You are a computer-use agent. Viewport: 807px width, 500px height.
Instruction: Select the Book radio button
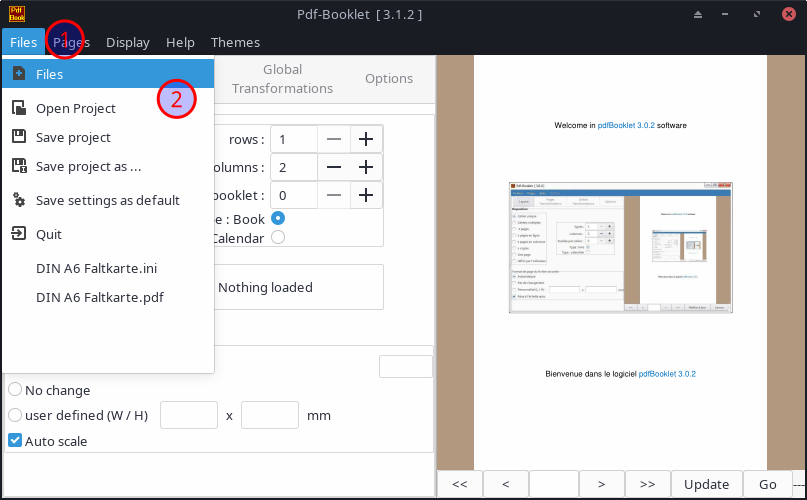point(278,218)
